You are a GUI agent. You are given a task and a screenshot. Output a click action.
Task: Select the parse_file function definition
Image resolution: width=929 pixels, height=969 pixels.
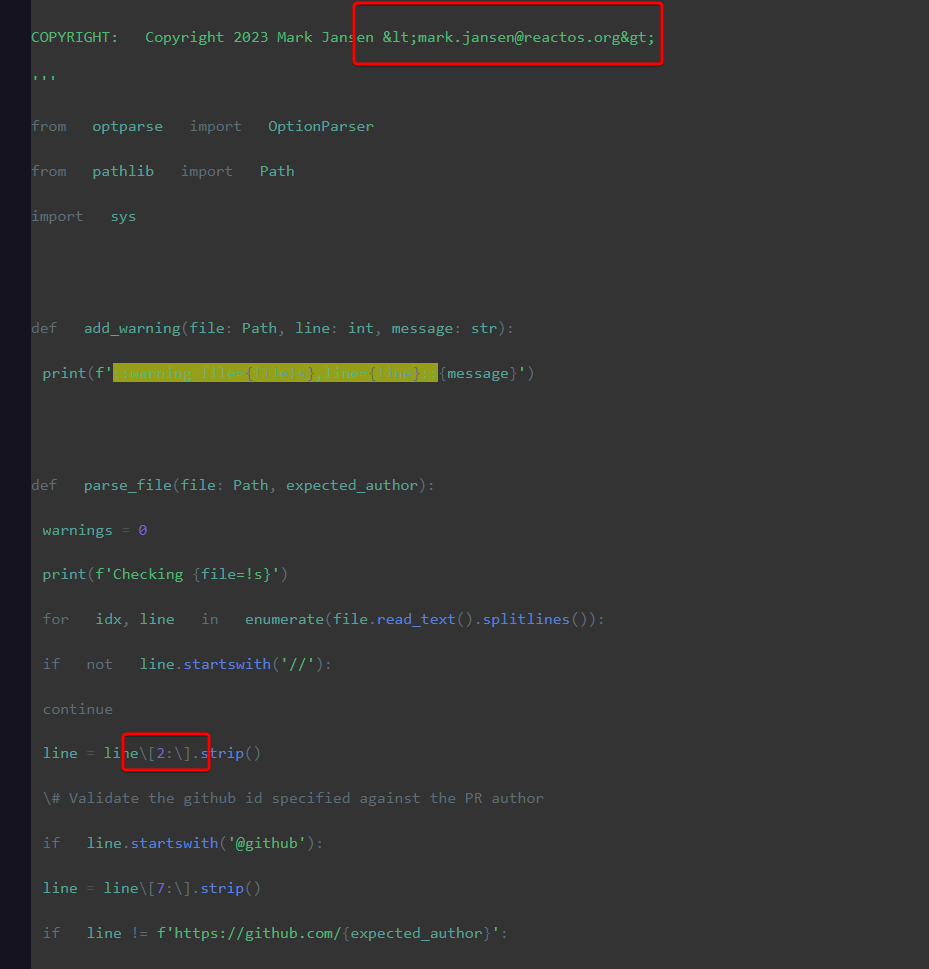click(127, 484)
